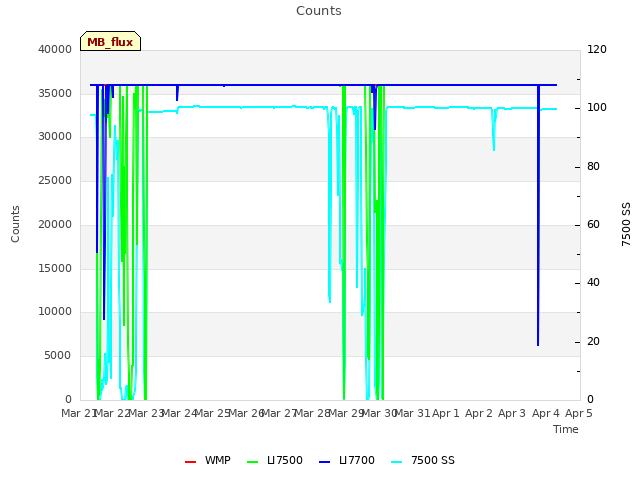Screen dimensions: 640x480
Task: Click the Apr 5 date tick
Action: click(579, 413)
